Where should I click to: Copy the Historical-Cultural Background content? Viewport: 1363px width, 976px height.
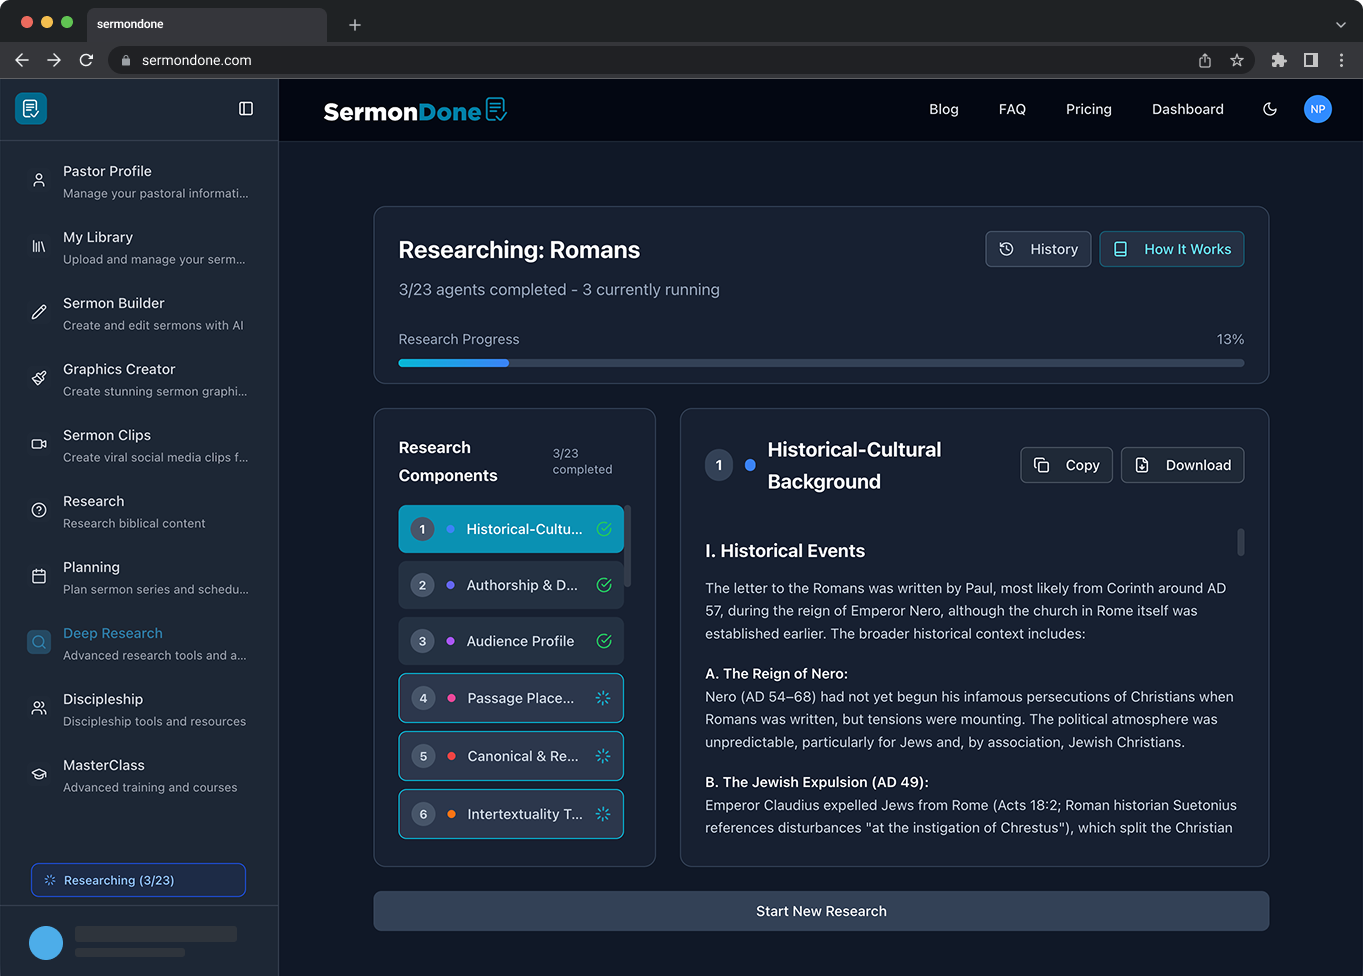tap(1066, 465)
